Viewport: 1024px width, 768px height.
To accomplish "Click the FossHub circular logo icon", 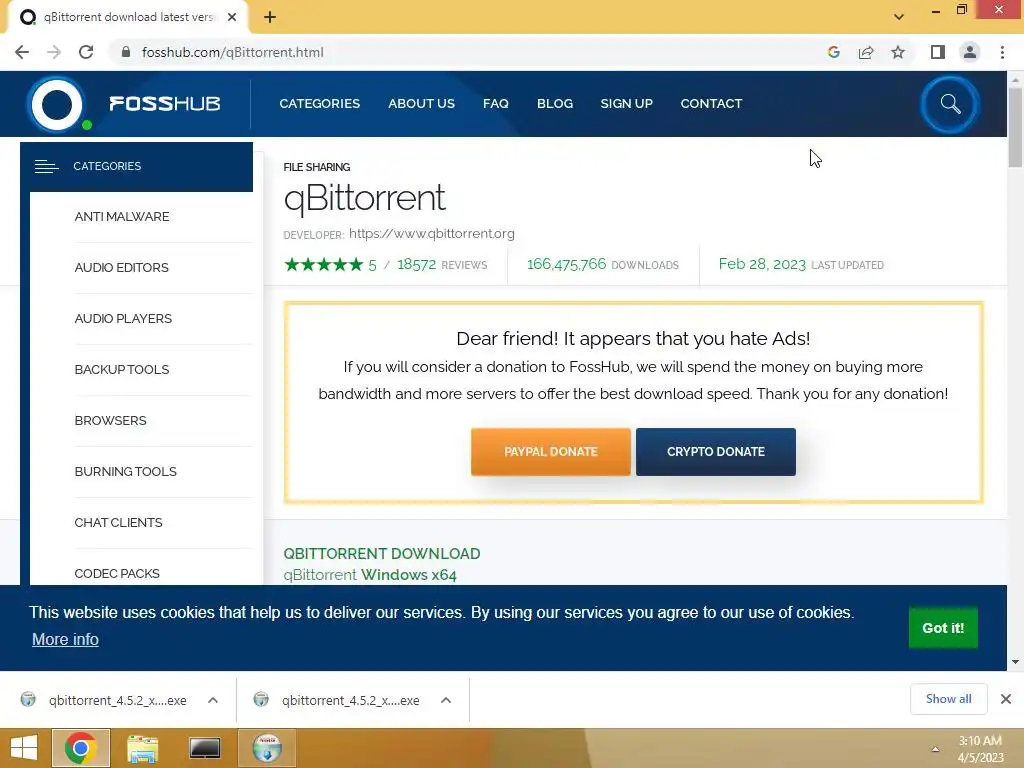I will tap(57, 104).
